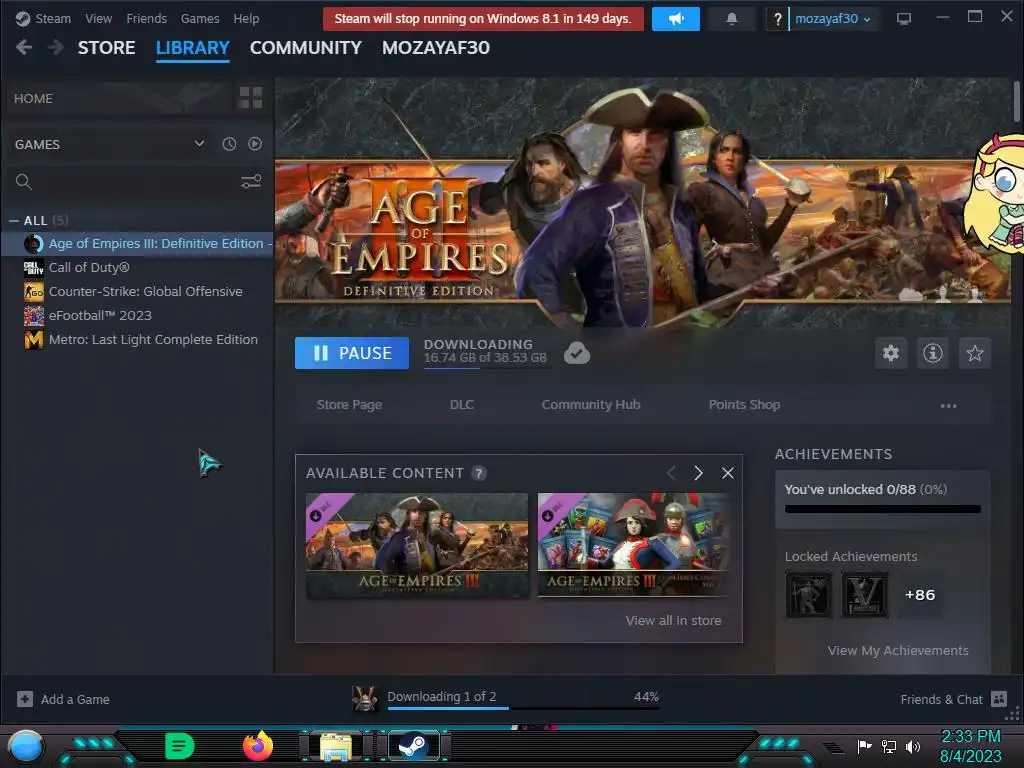The width and height of the screenshot is (1024, 768).
Task: Add game to favorites star
Action: point(974,353)
